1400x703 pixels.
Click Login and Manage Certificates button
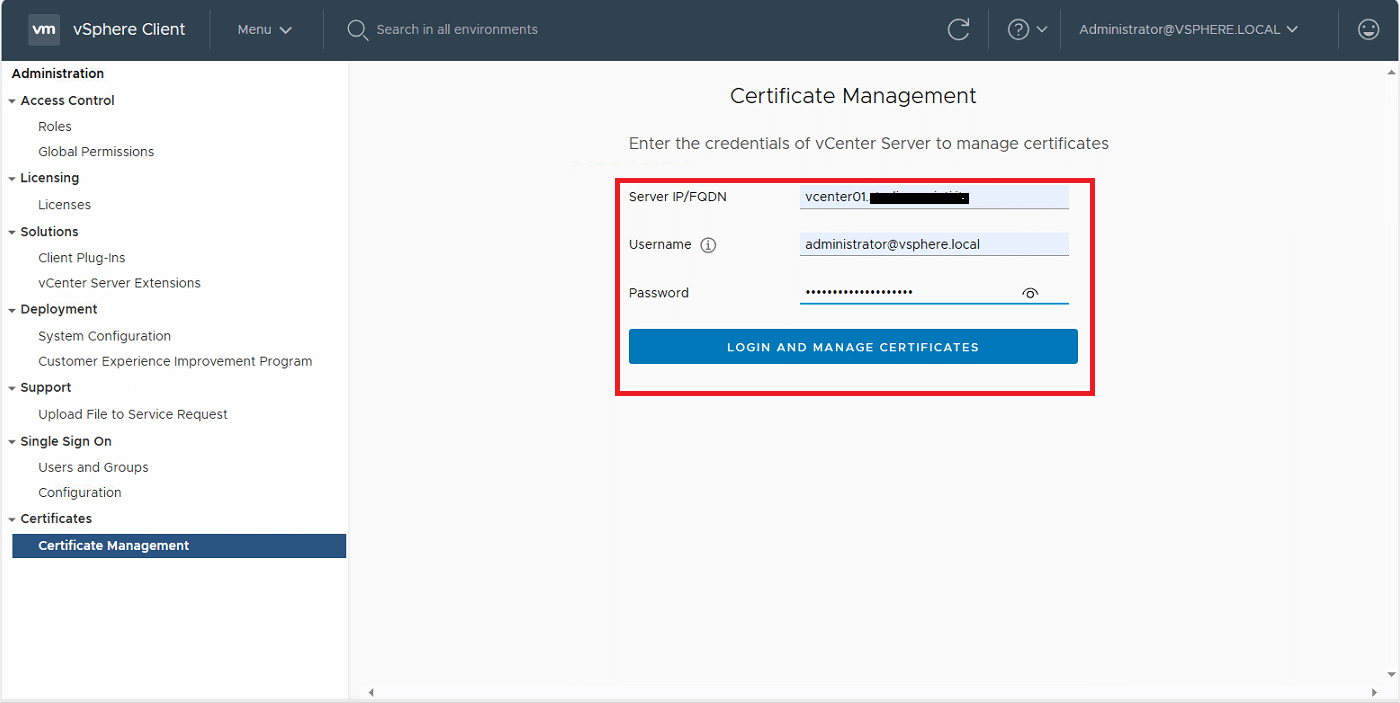pyautogui.click(x=853, y=347)
